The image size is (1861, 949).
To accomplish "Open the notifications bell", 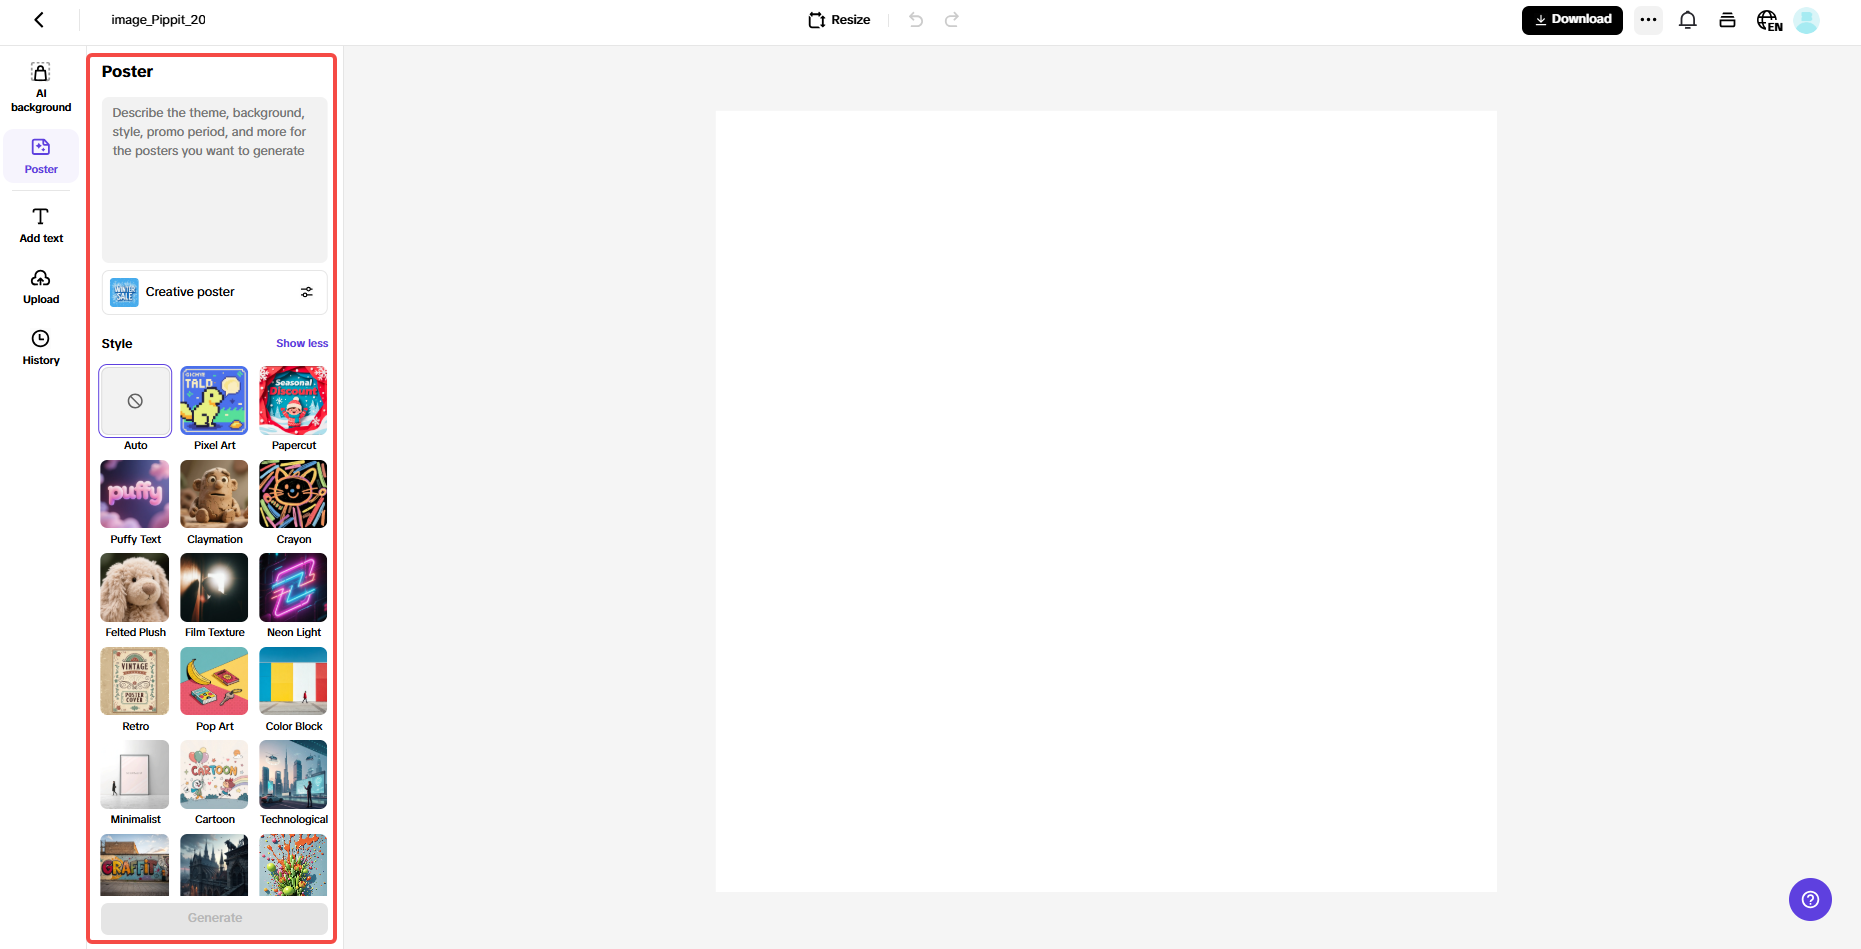I will click(x=1688, y=20).
